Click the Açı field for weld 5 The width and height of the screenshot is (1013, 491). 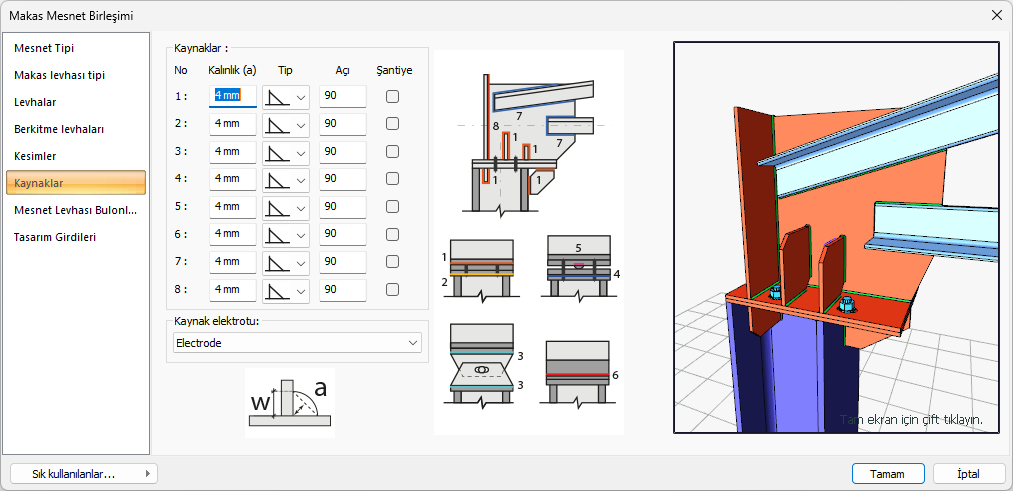pyautogui.click(x=342, y=207)
